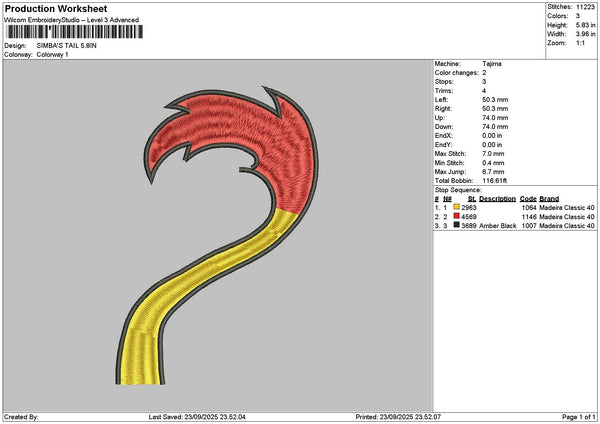Click the 'St.' column header
The height and width of the screenshot is (424, 600).
tap(472, 199)
